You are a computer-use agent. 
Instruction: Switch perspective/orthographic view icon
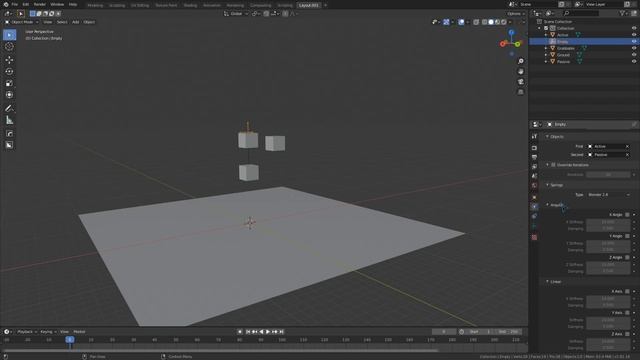click(x=521, y=92)
